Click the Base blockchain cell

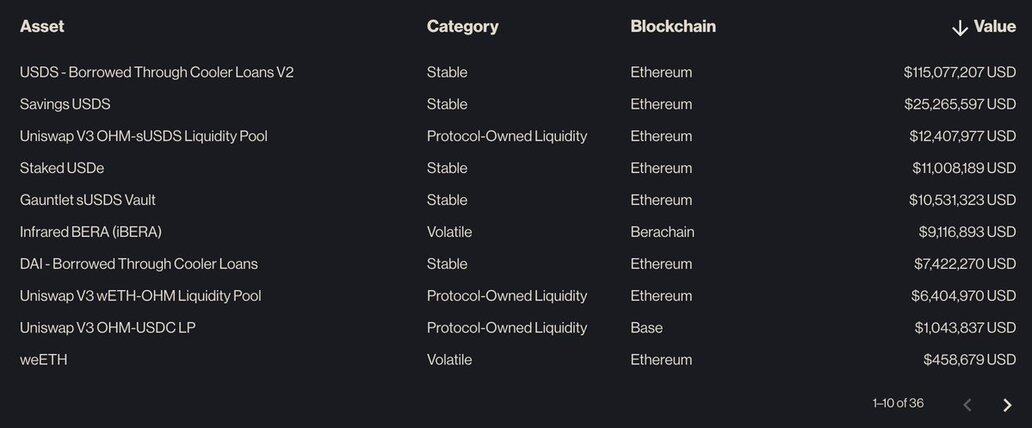pos(647,328)
